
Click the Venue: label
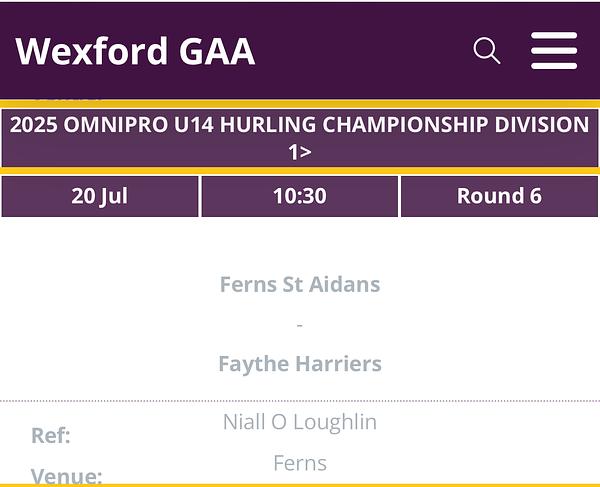(66, 477)
